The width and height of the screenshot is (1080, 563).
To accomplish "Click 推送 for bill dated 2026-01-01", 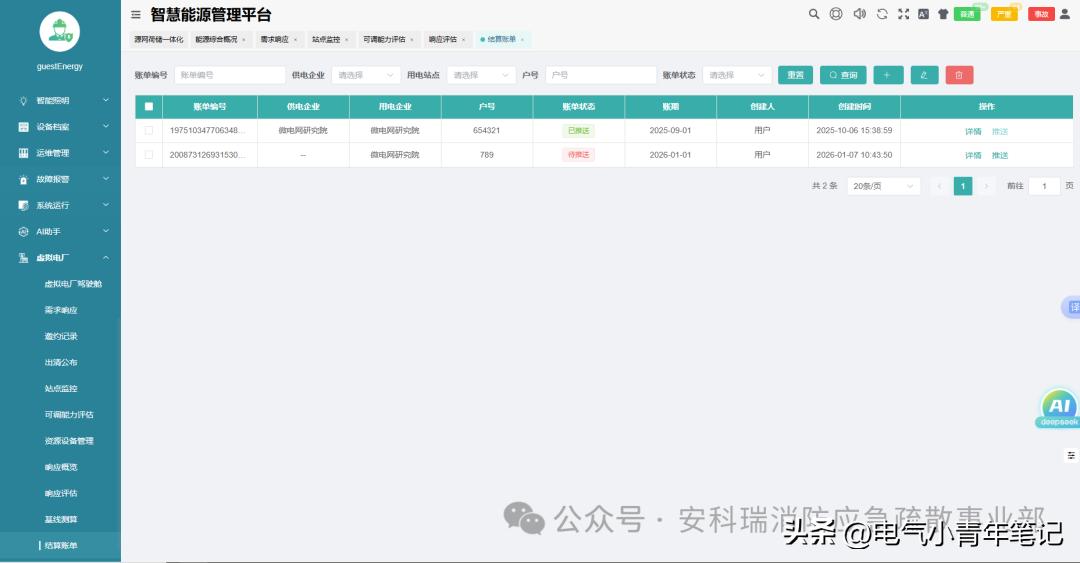I will pos(999,155).
